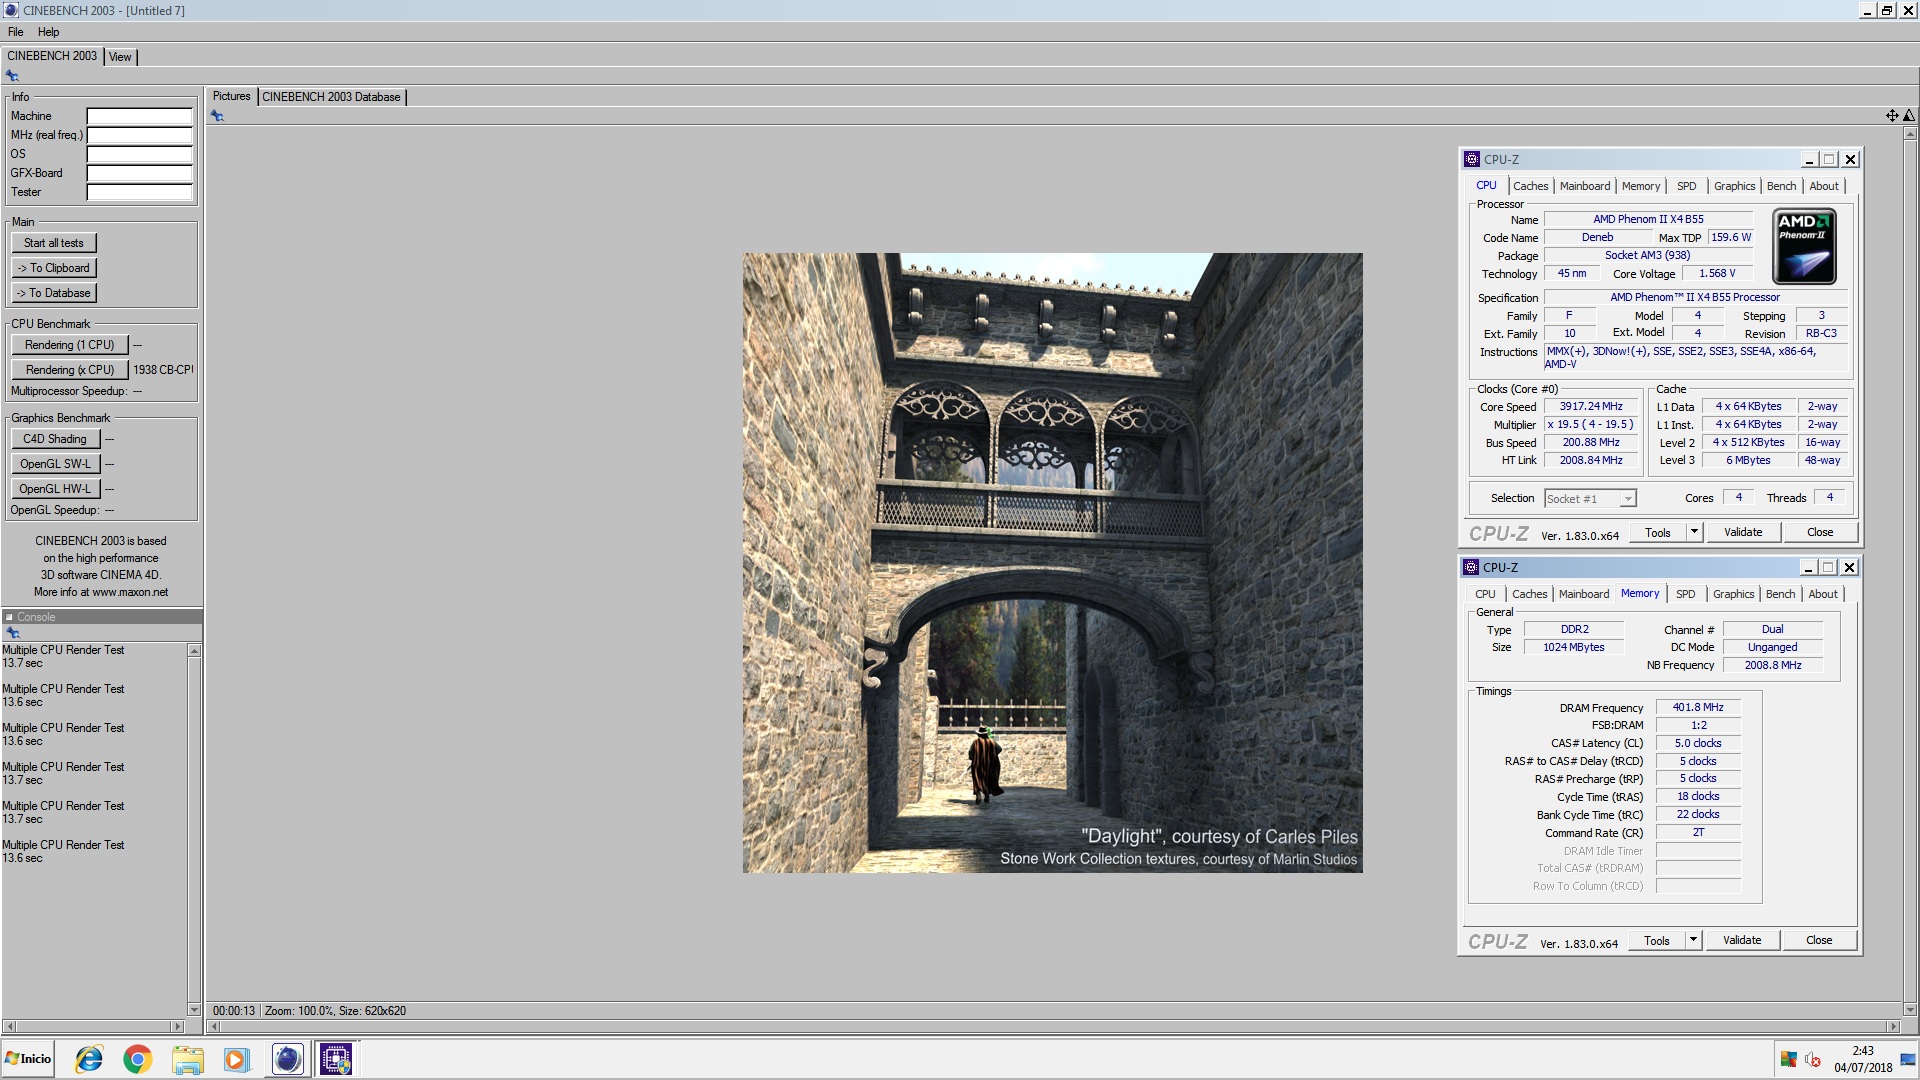The height and width of the screenshot is (1080, 1920).
Task: Open About tab in top CPU-Z window
Action: point(1824,186)
